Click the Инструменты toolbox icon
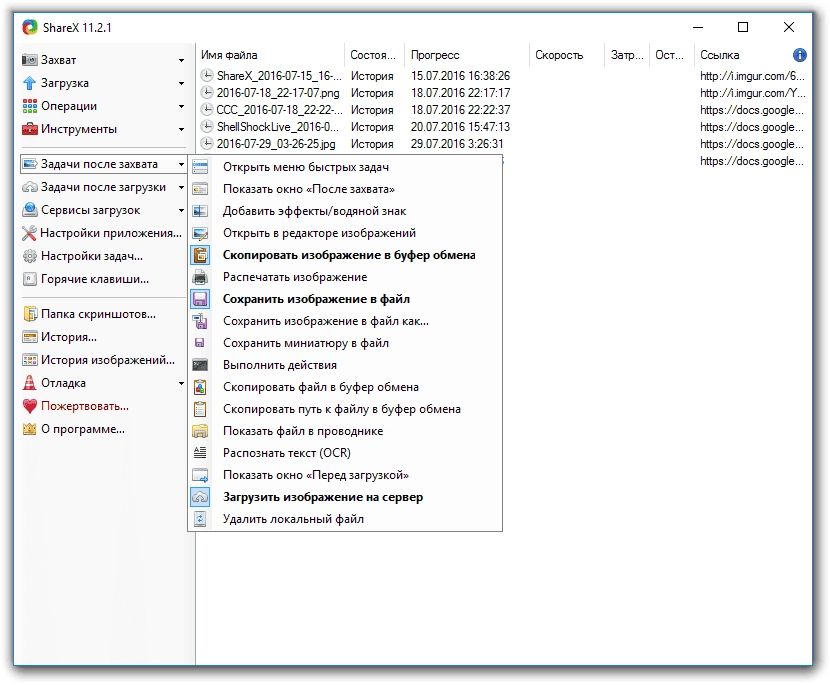Image resolution: width=830 pixels, height=685 pixels. point(30,129)
